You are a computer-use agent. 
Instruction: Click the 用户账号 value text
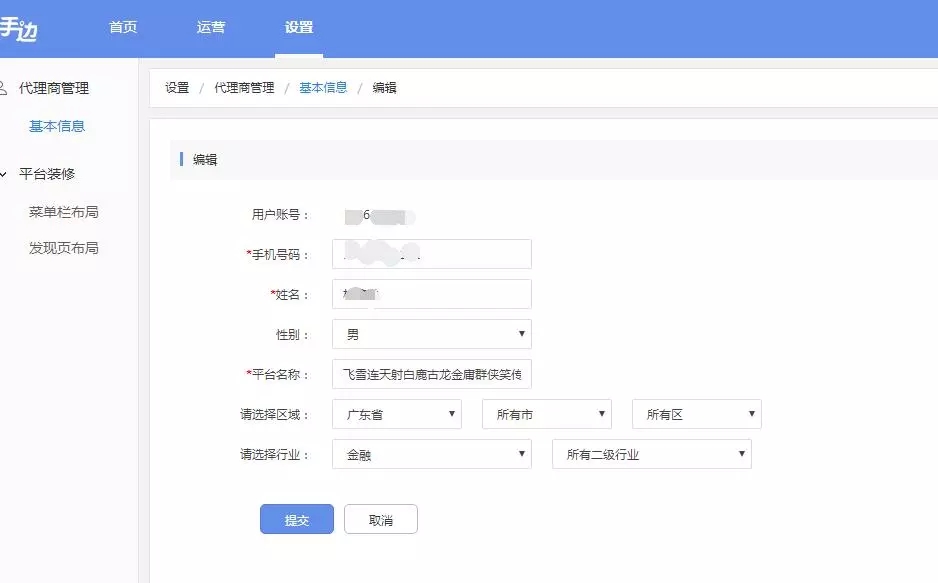click(379, 216)
